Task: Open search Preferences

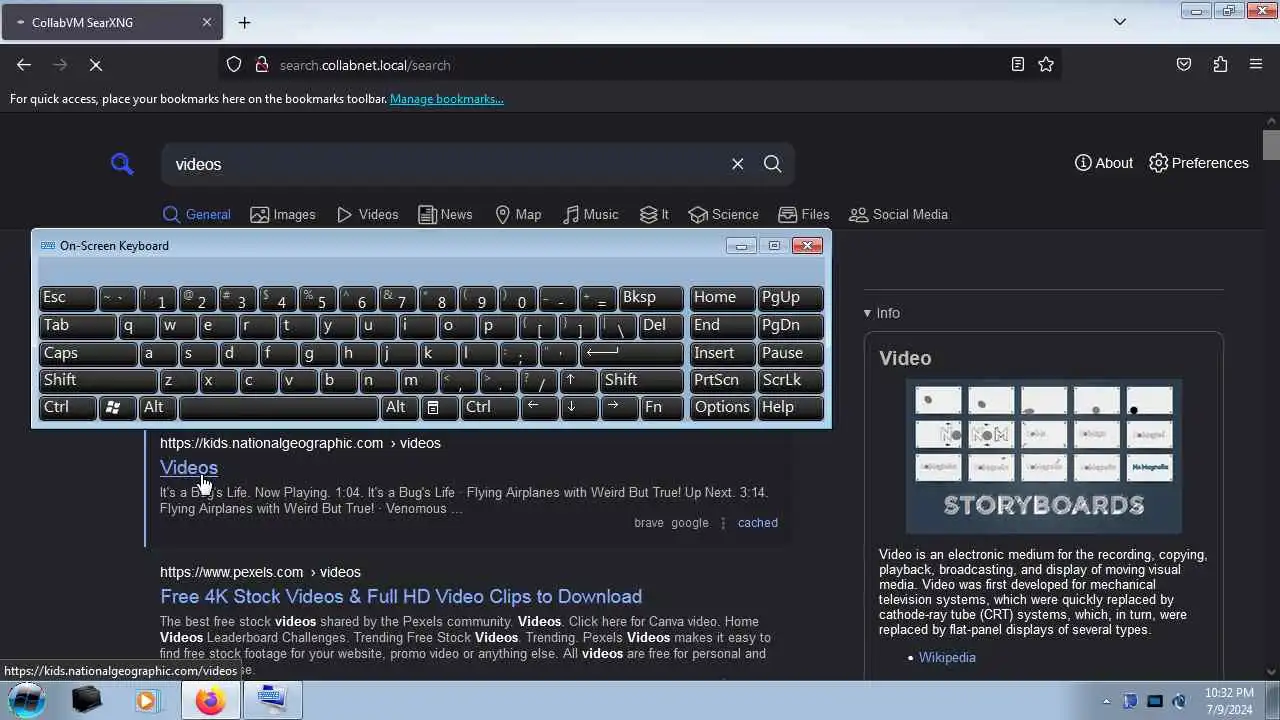Action: tap(1199, 163)
